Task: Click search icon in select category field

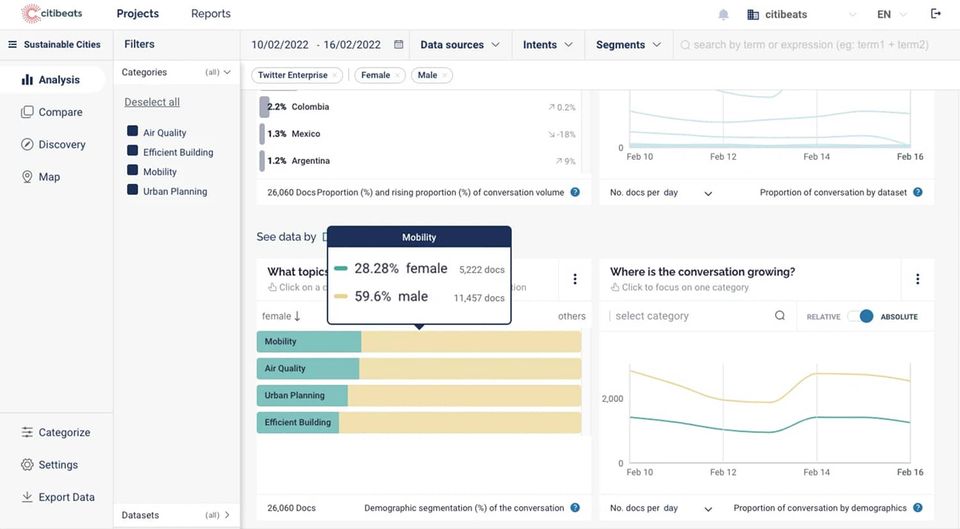Action: [x=779, y=315]
